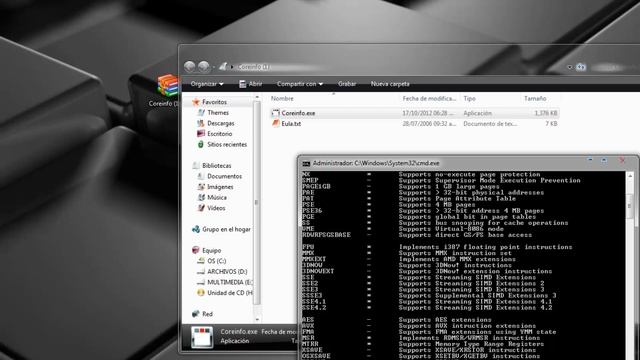Create a Nueva carpeta
This screenshot has width=640, height=360.
(x=390, y=84)
